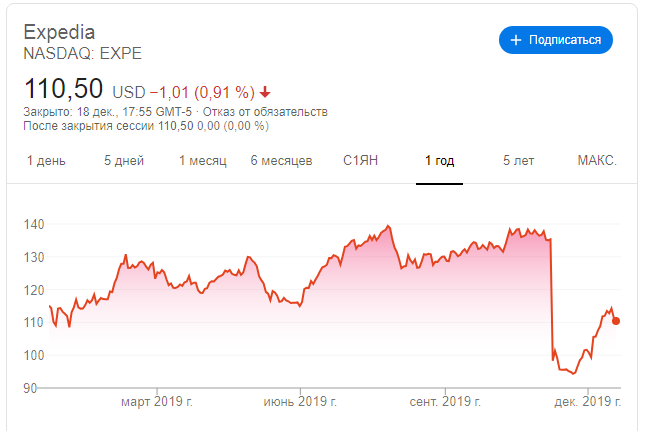647x431 pixels.
Task: Click the red endpoint dot on chart
Action: coord(616,321)
